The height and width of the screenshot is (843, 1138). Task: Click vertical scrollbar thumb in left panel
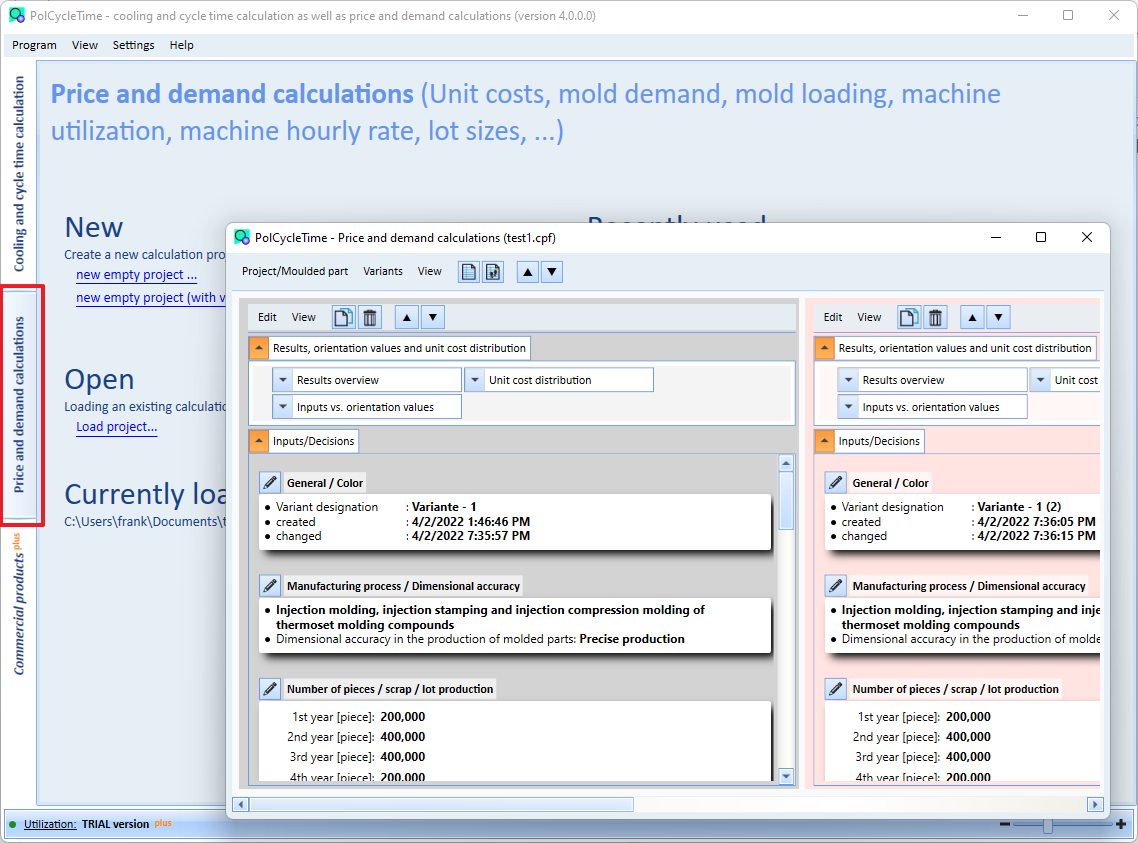pos(785,501)
